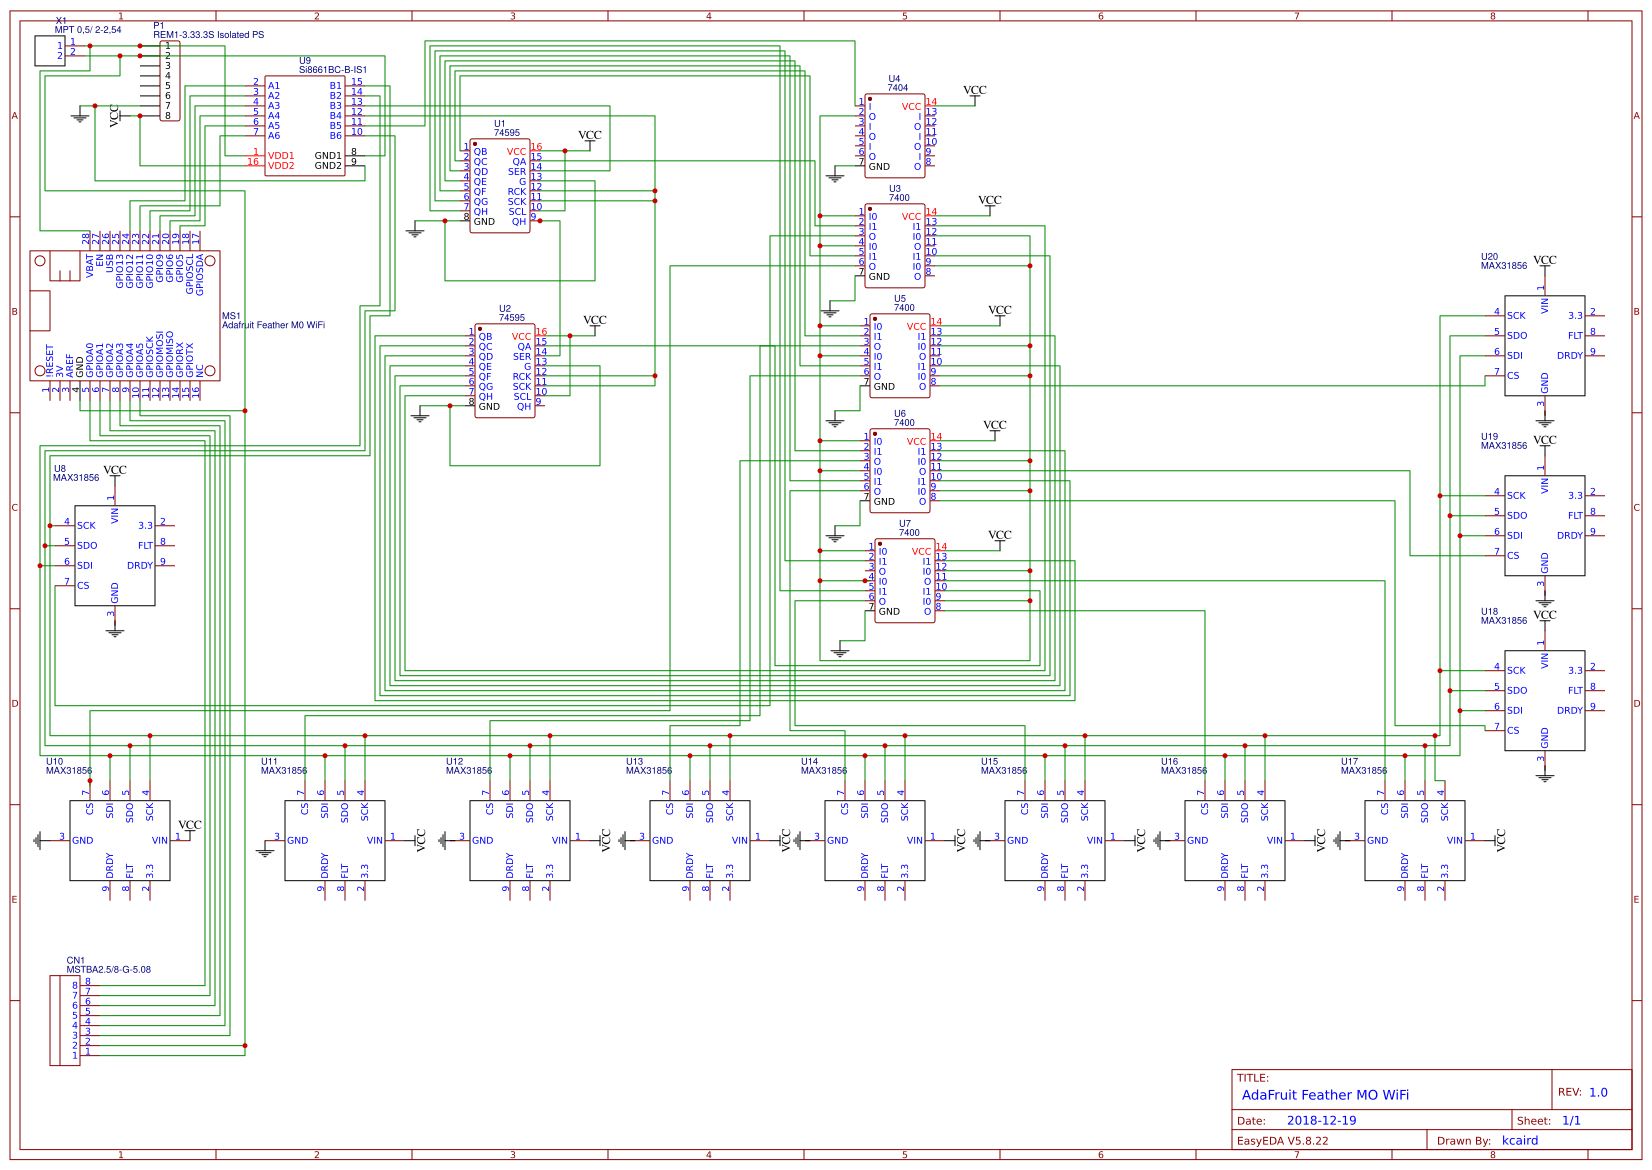1652x1170 pixels.
Task: Click the Drawn By value kcaird
Action: pyautogui.click(x=1521, y=1140)
